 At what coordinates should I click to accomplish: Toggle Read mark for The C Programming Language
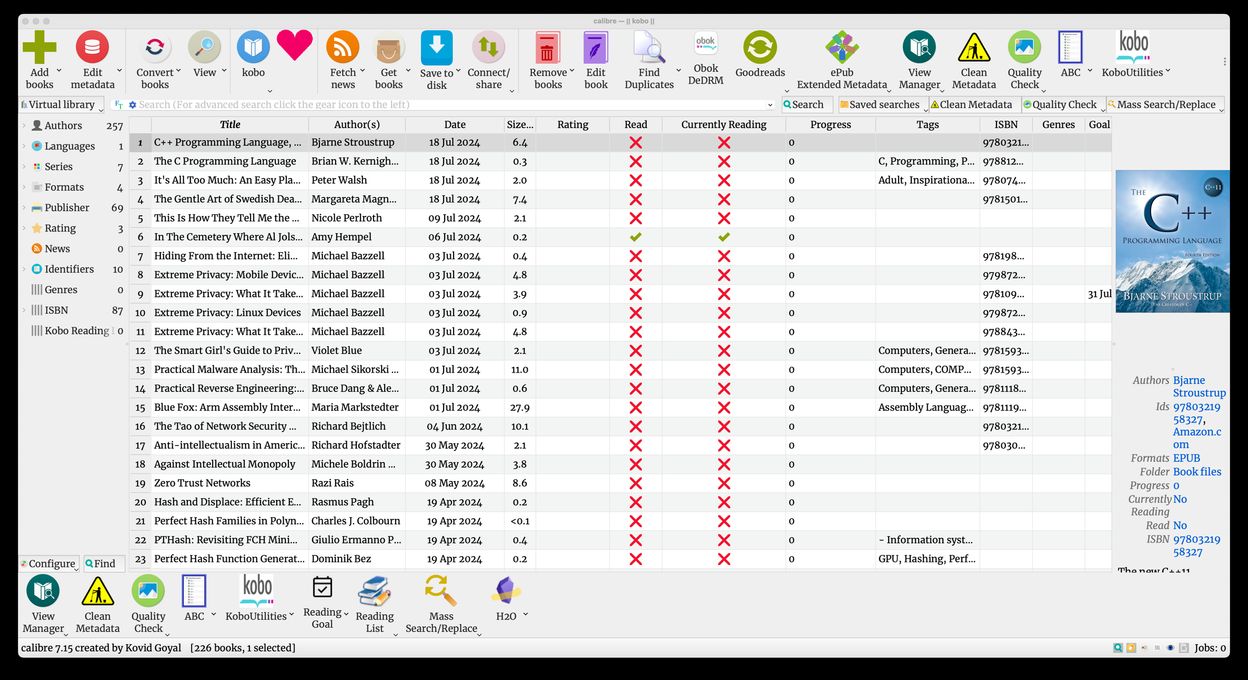click(x=635, y=161)
